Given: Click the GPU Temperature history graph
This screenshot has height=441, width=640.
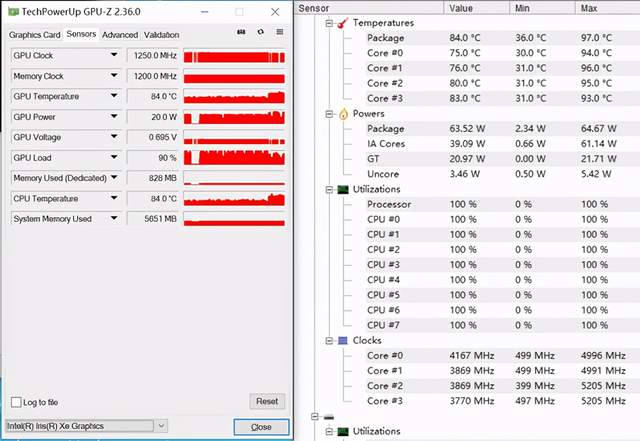Looking at the screenshot, I should (234, 96).
